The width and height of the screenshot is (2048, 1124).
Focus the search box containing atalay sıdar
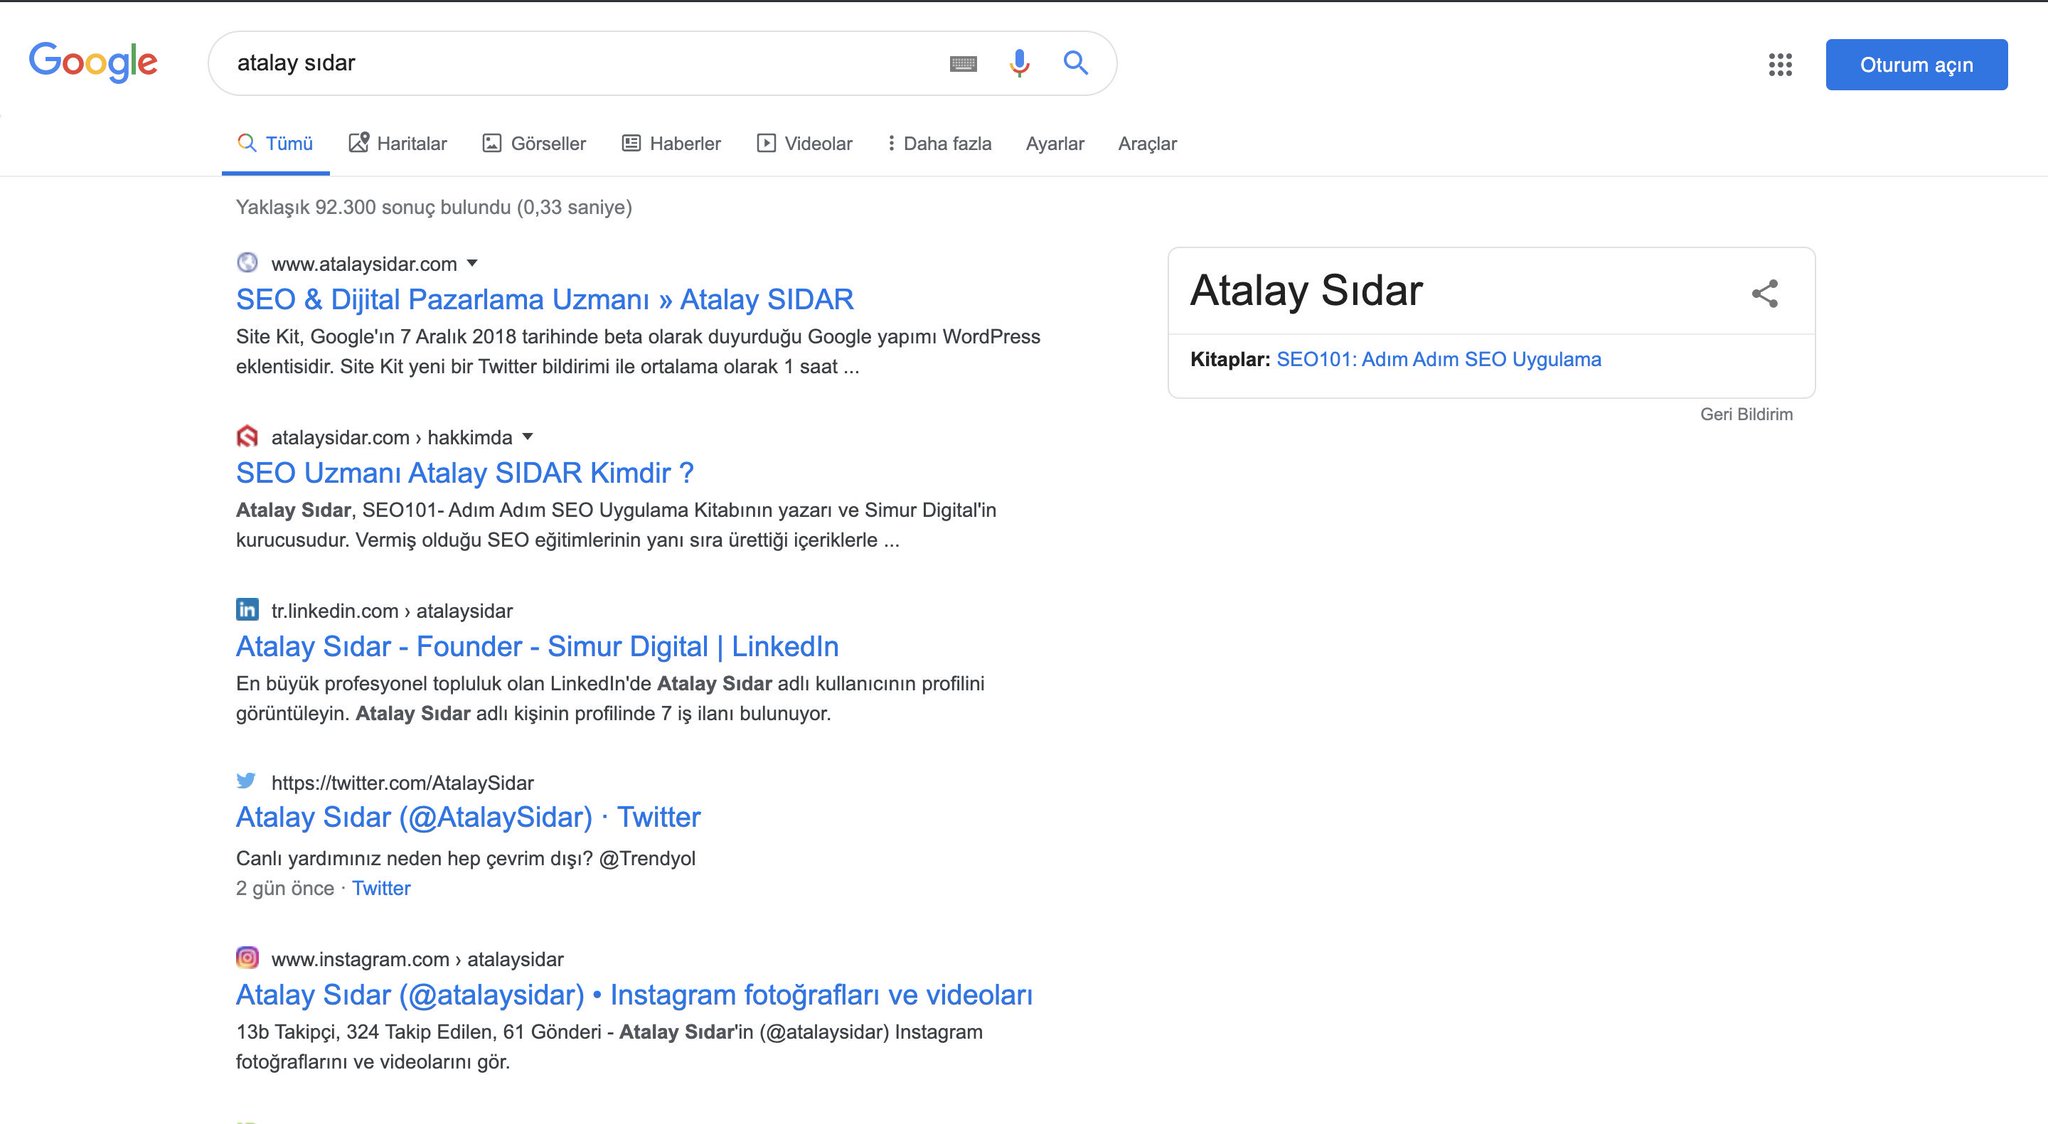tap(580, 63)
